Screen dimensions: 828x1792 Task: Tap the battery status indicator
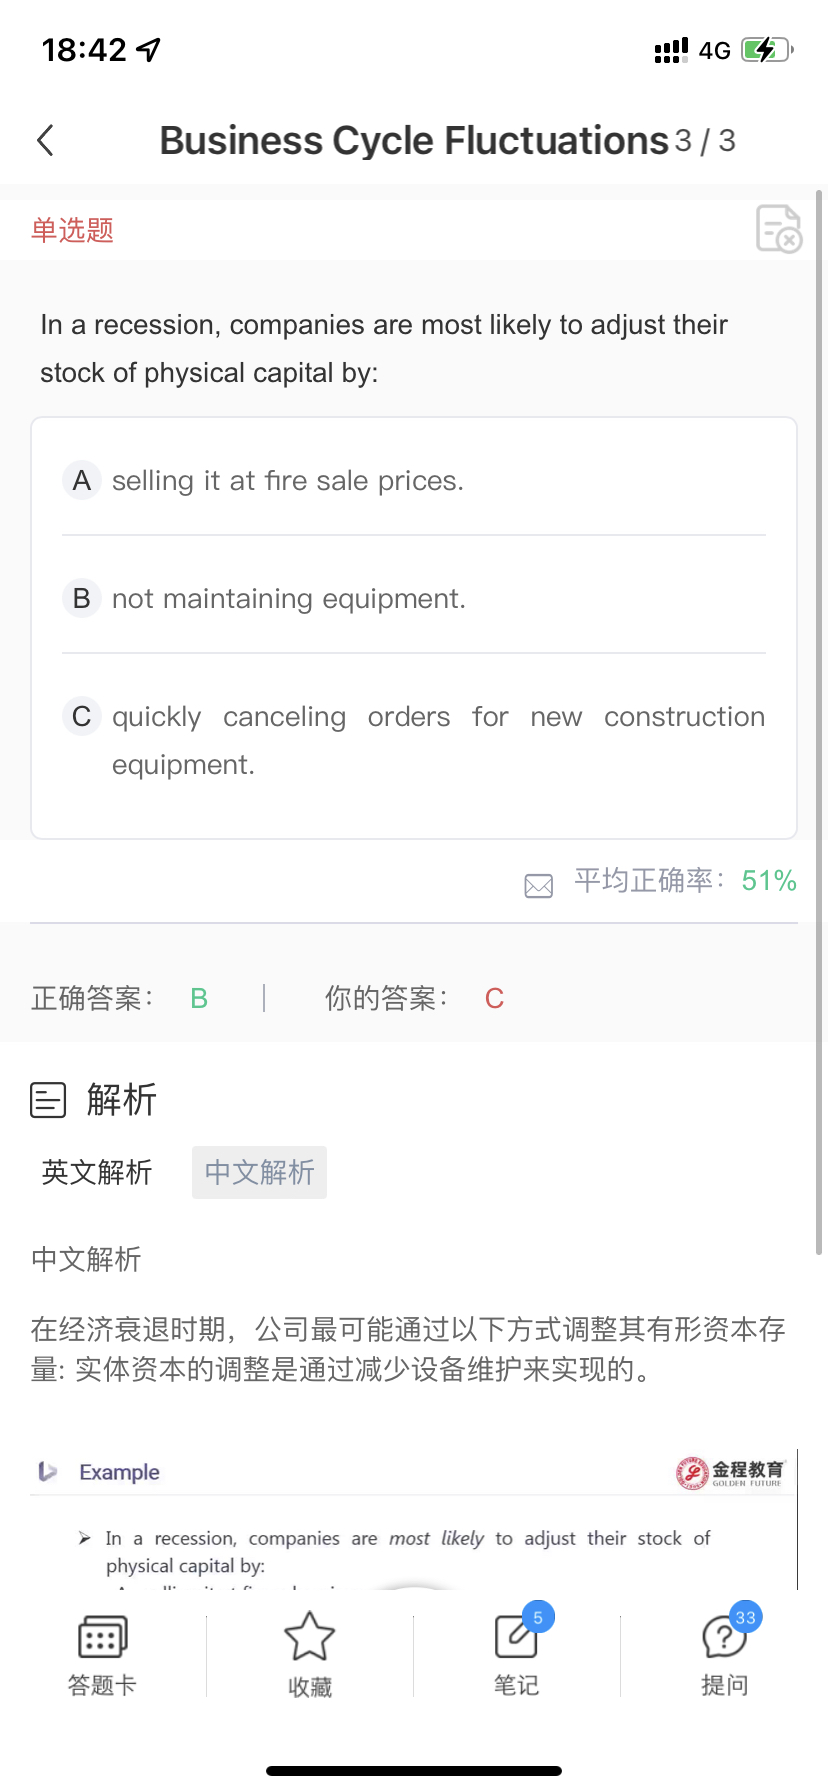tap(767, 50)
